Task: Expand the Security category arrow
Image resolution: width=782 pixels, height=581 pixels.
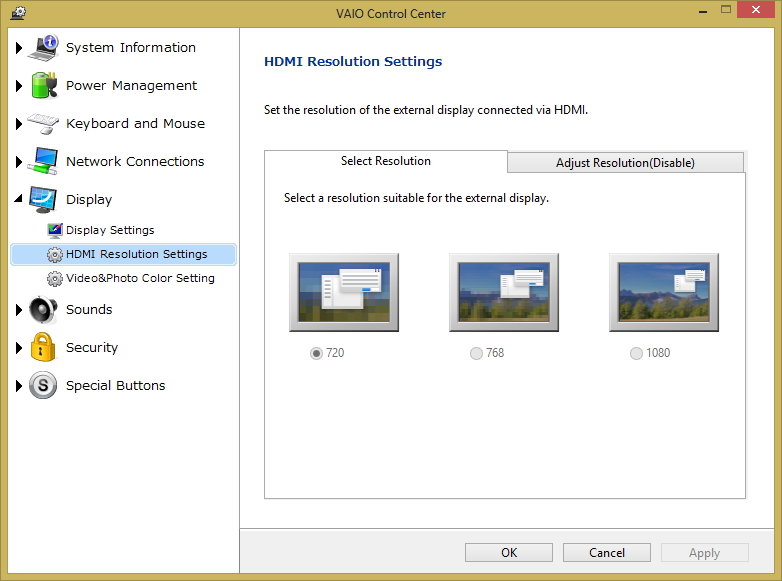Action: coord(19,348)
